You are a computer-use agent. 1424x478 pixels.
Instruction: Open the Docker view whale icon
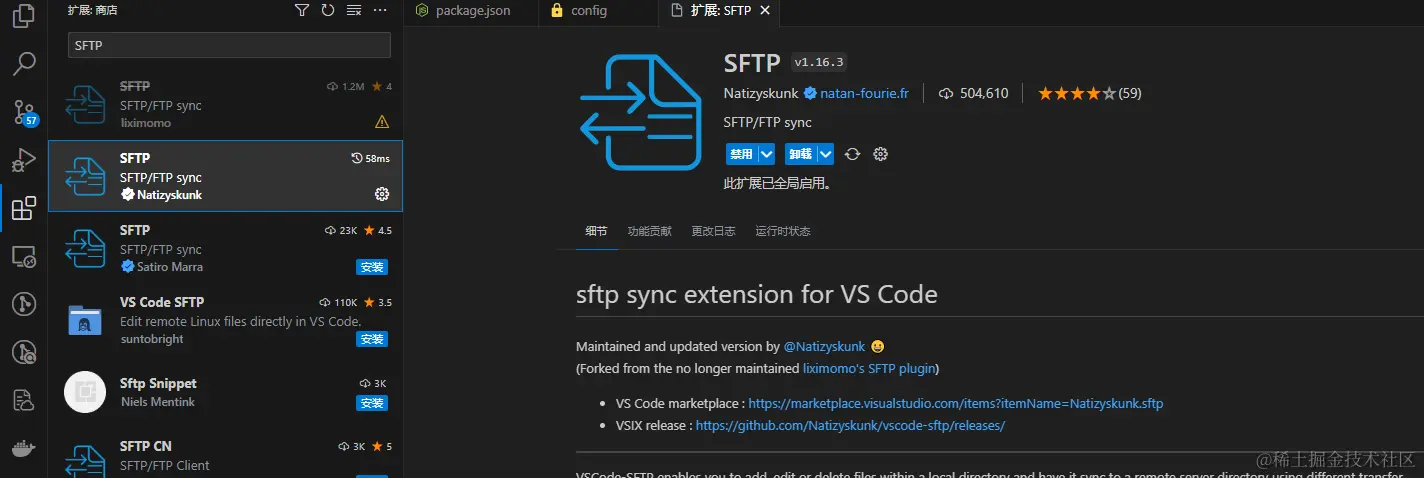click(24, 448)
